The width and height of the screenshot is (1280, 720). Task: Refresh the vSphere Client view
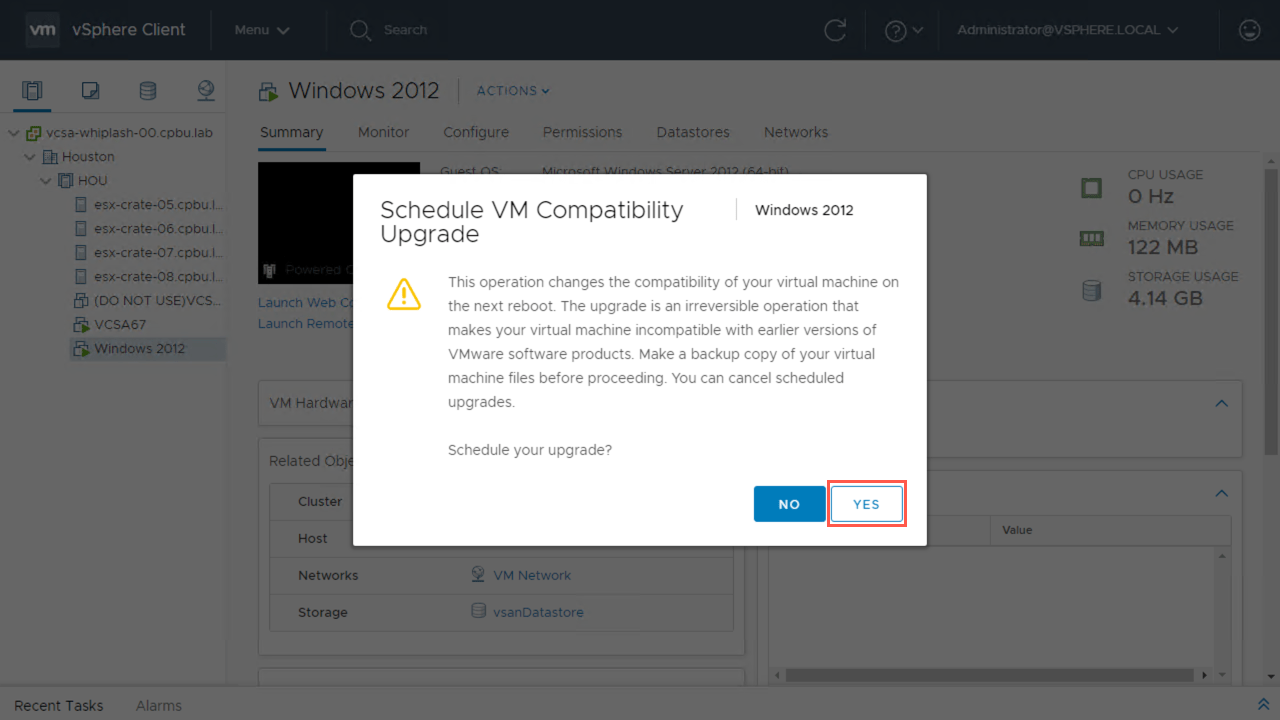(835, 30)
